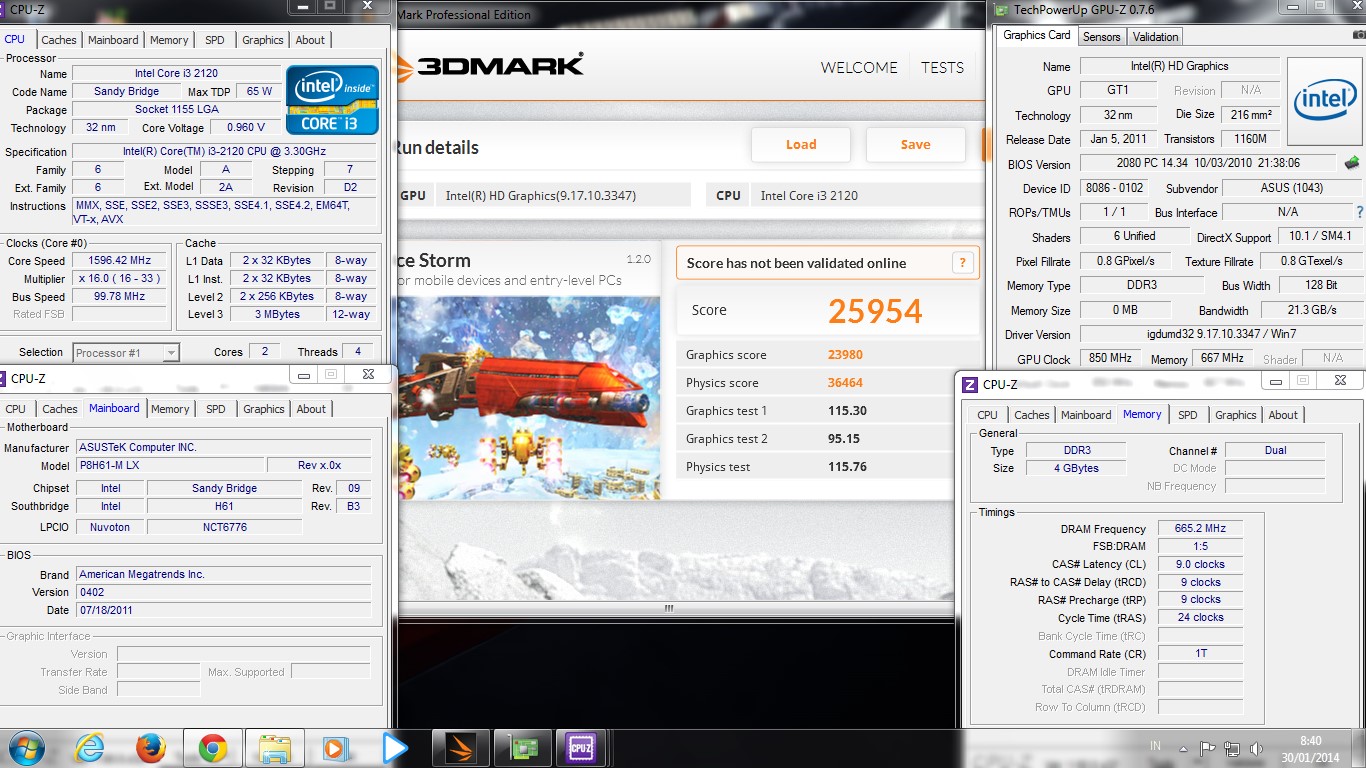1366x768 pixels.
Task: Click the BIOS save chip icon in GPU-Z
Action: pos(1351,163)
